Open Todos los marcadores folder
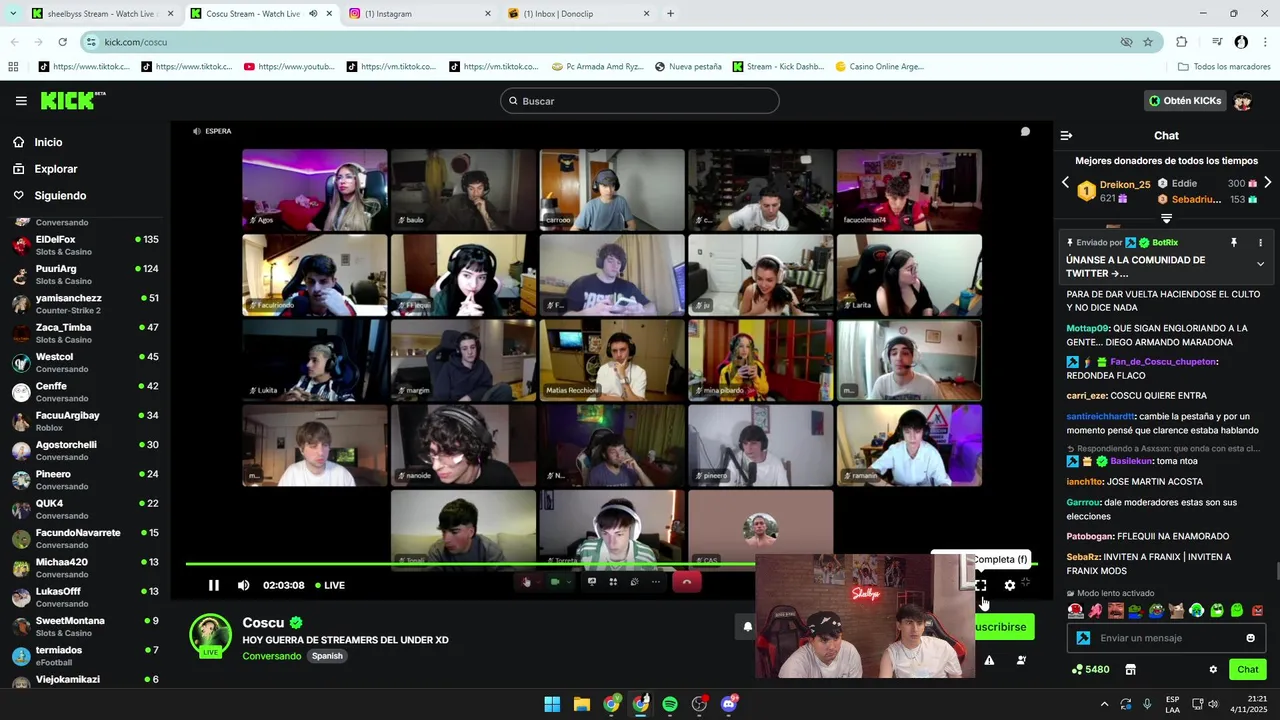This screenshot has width=1280, height=720. [1225, 67]
